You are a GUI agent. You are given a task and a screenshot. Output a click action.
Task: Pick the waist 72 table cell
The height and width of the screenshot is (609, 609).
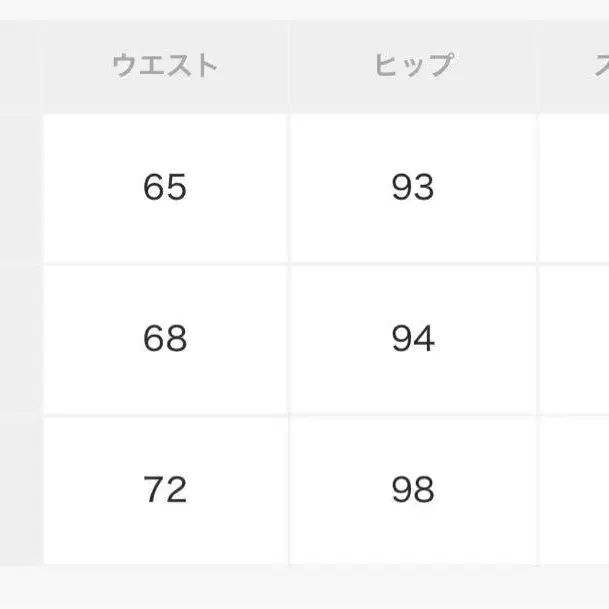(165, 490)
